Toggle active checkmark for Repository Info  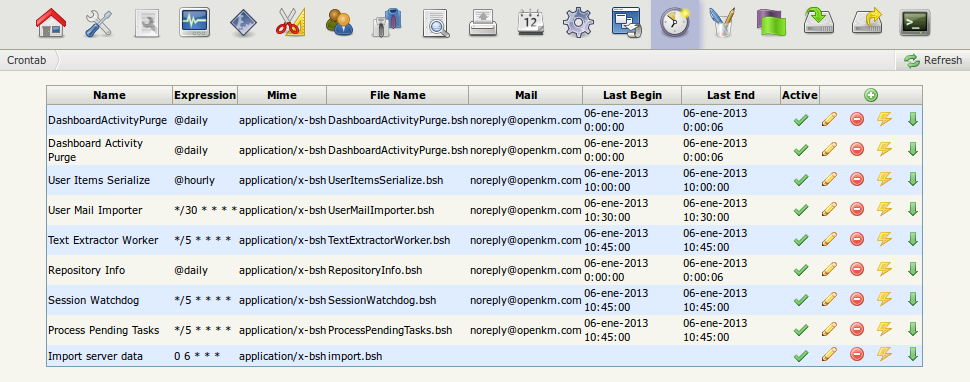click(800, 270)
